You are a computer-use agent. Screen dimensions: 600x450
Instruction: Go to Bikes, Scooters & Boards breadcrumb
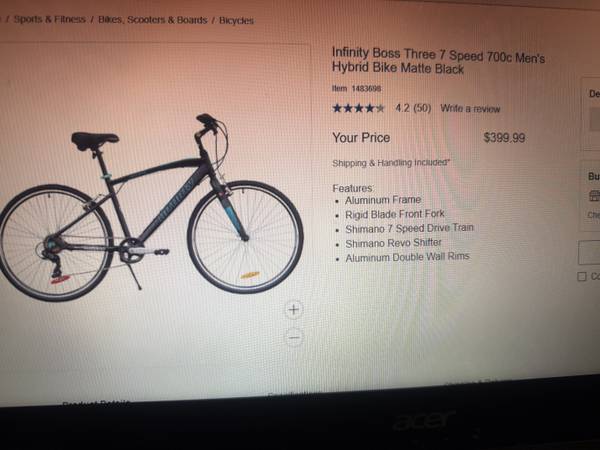pyautogui.click(x=153, y=20)
